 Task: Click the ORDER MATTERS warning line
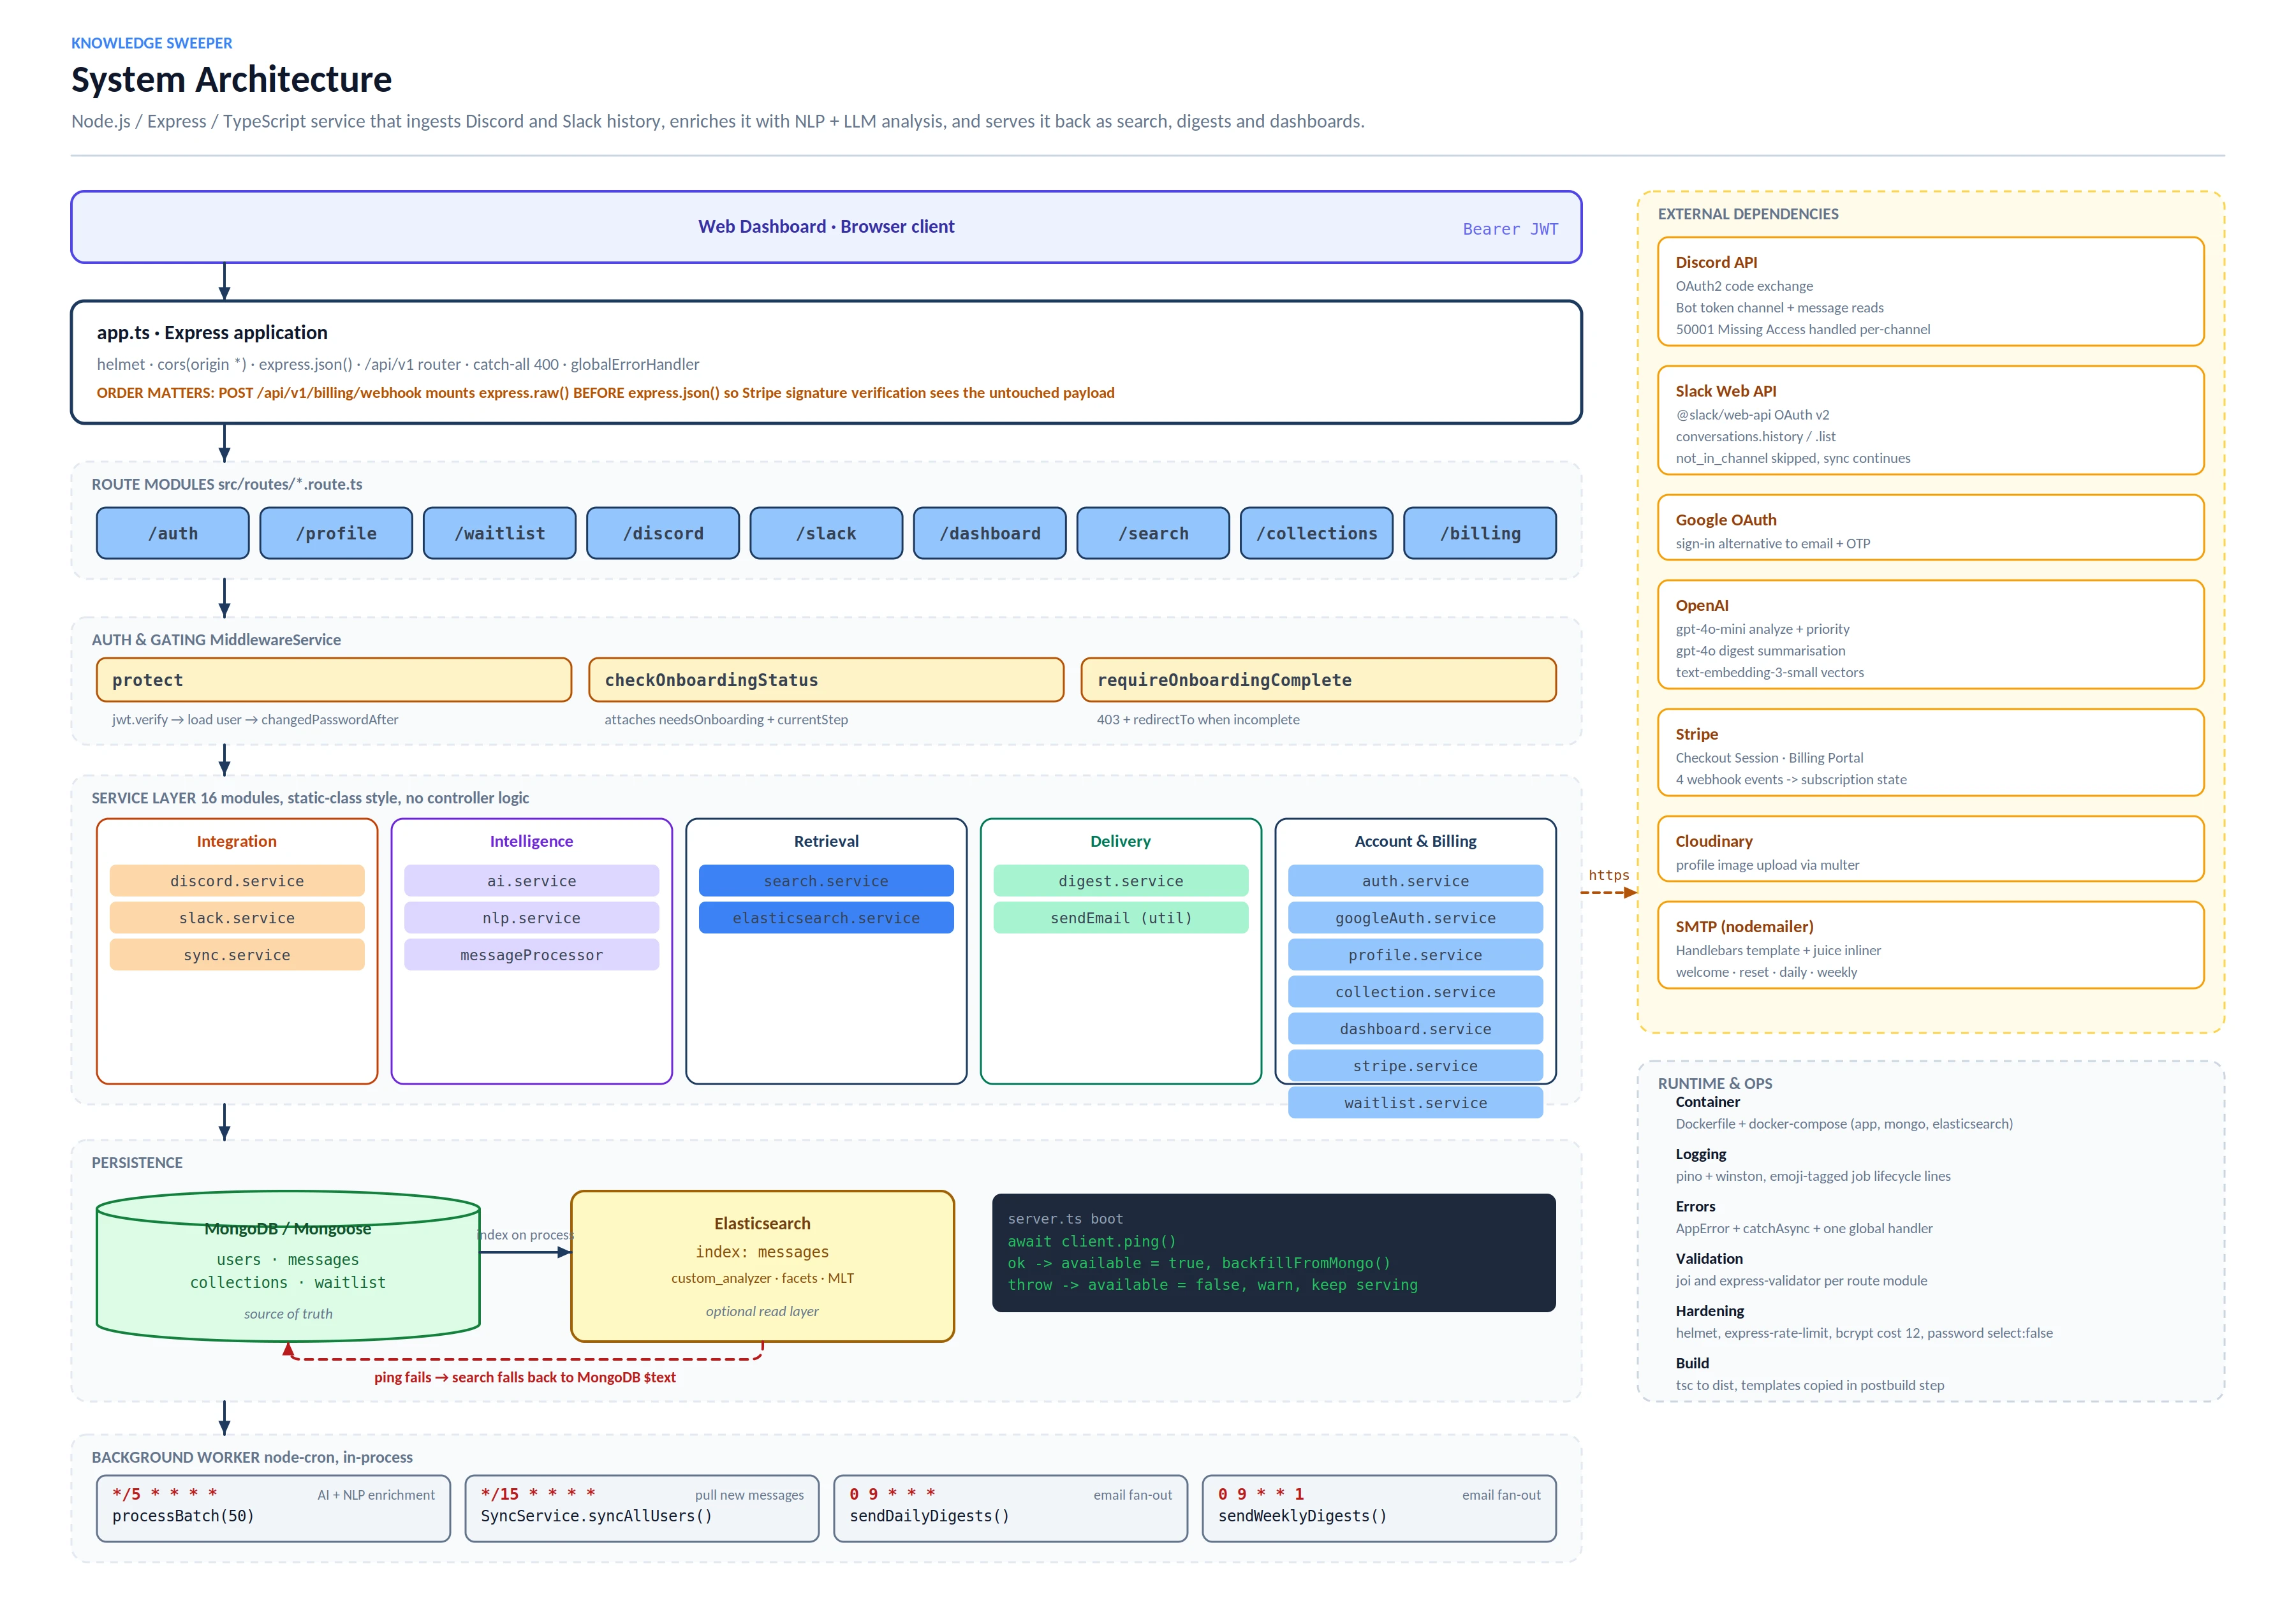[x=605, y=392]
